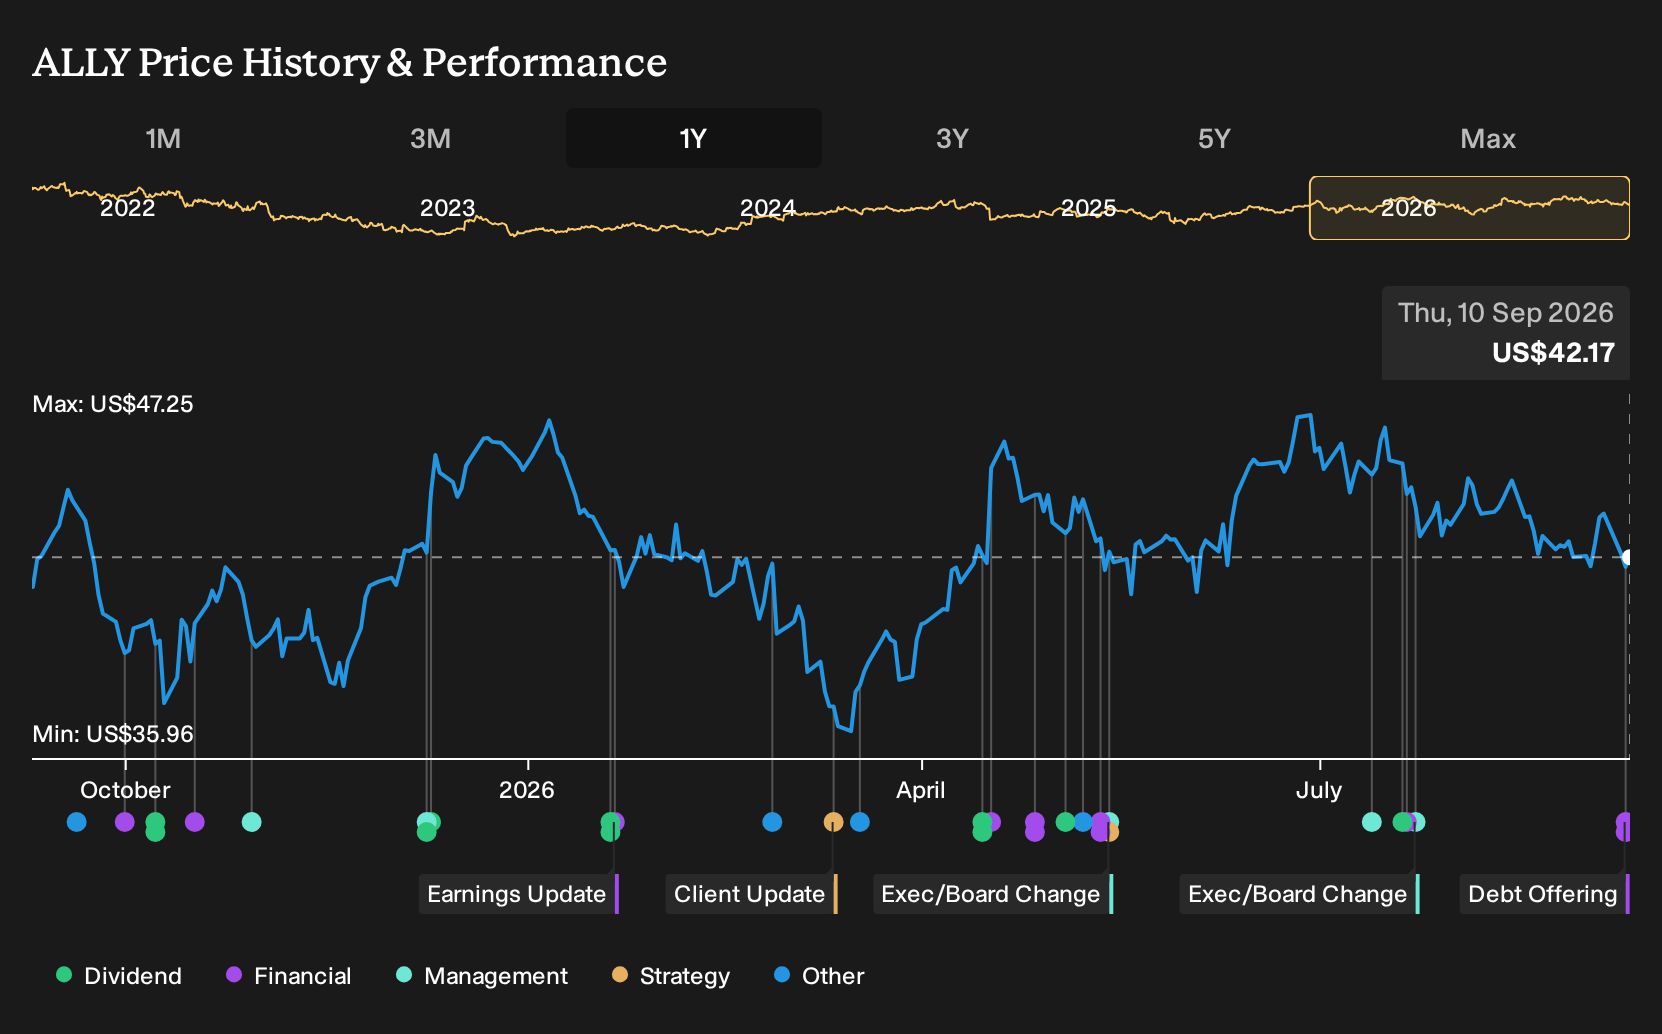The height and width of the screenshot is (1034, 1662).
Task: Toggle the Other legend filter
Action: pos(819,976)
